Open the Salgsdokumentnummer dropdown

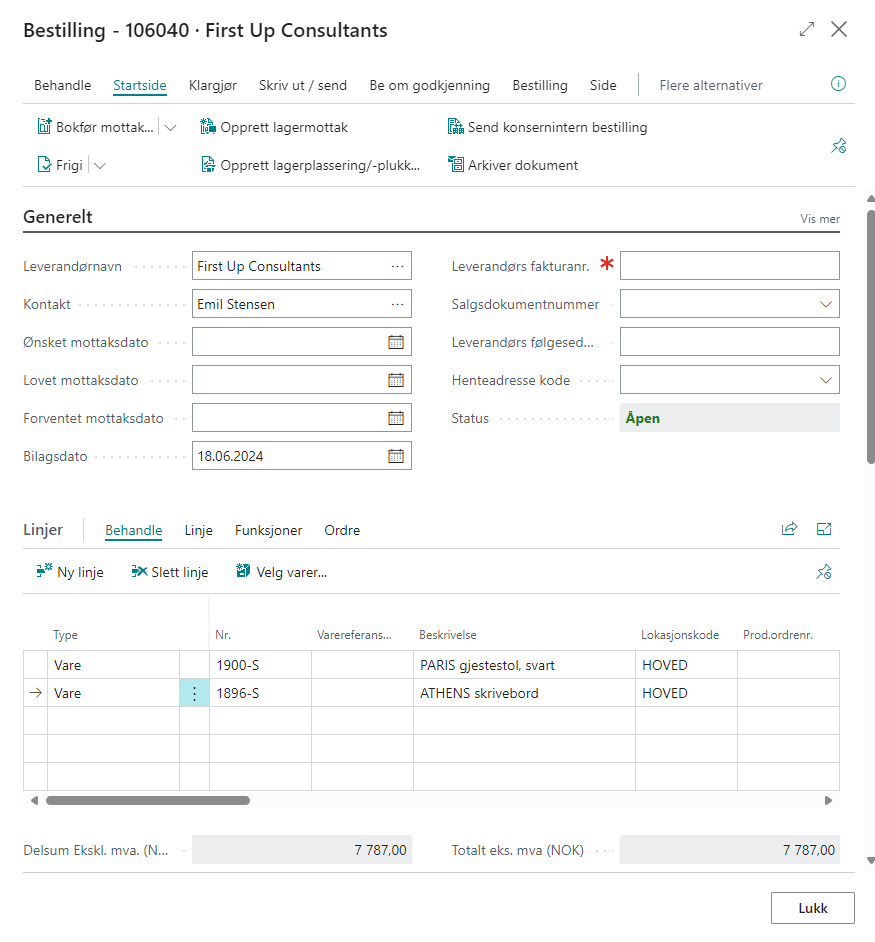826,304
